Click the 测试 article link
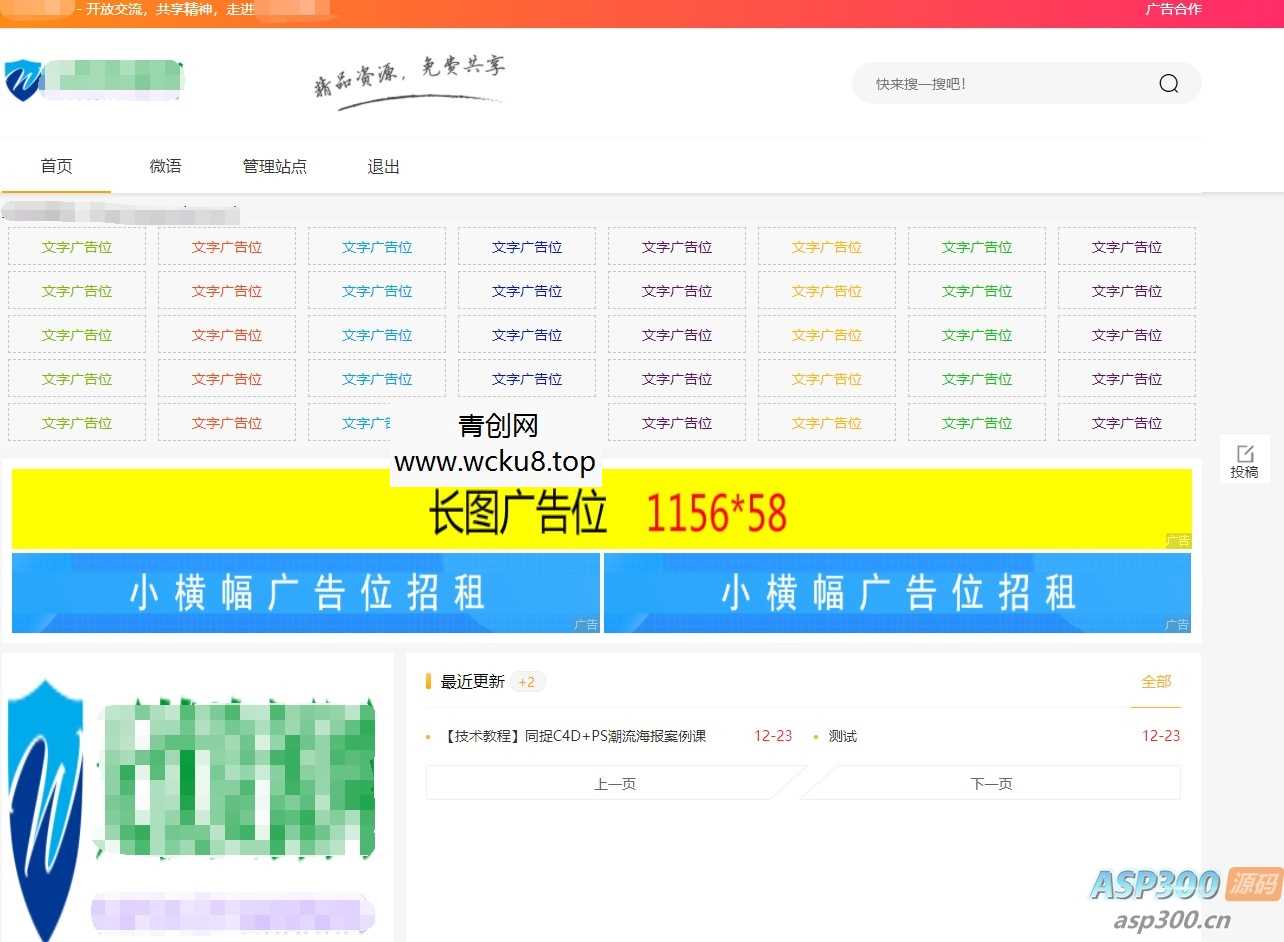 pyautogui.click(x=840, y=736)
